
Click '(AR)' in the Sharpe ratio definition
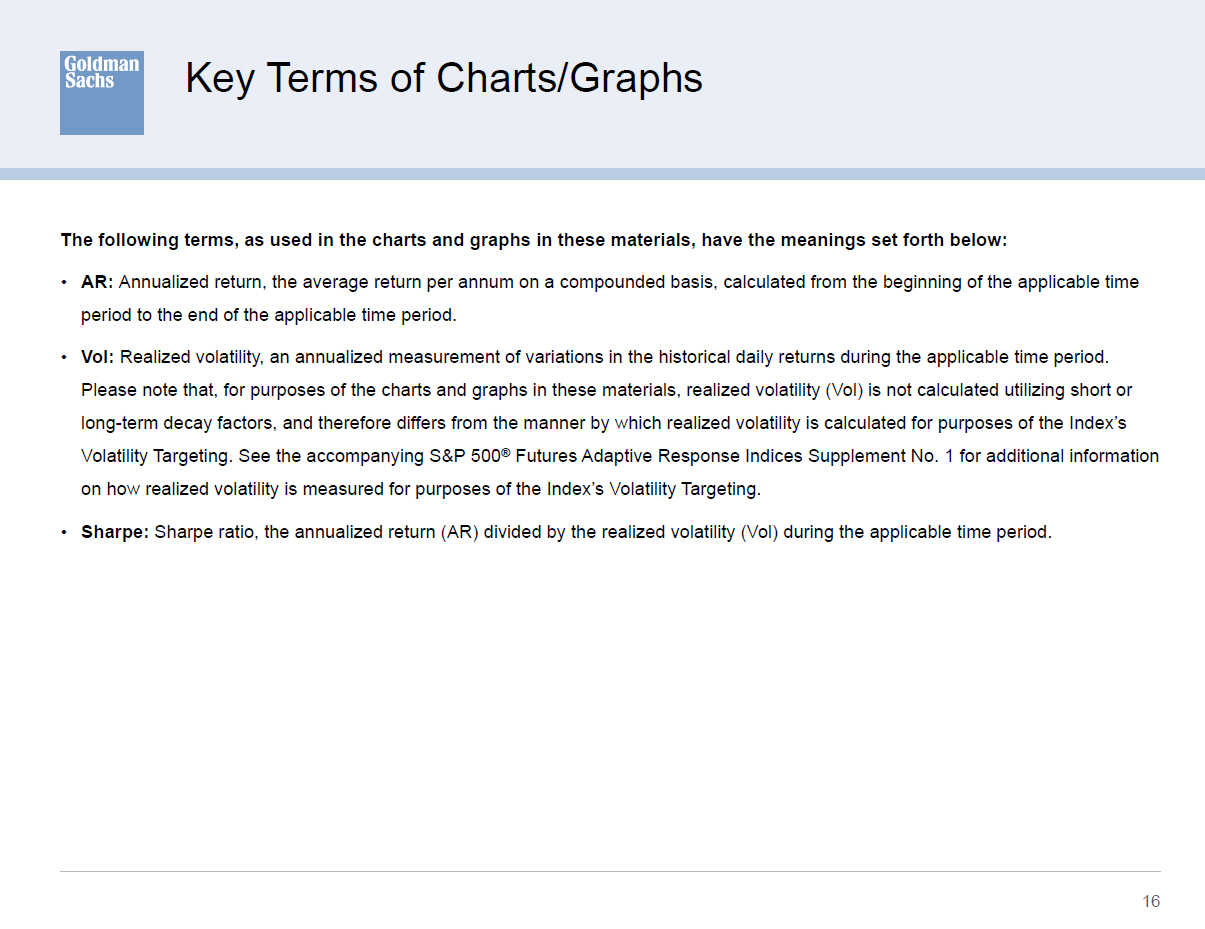click(458, 532)
